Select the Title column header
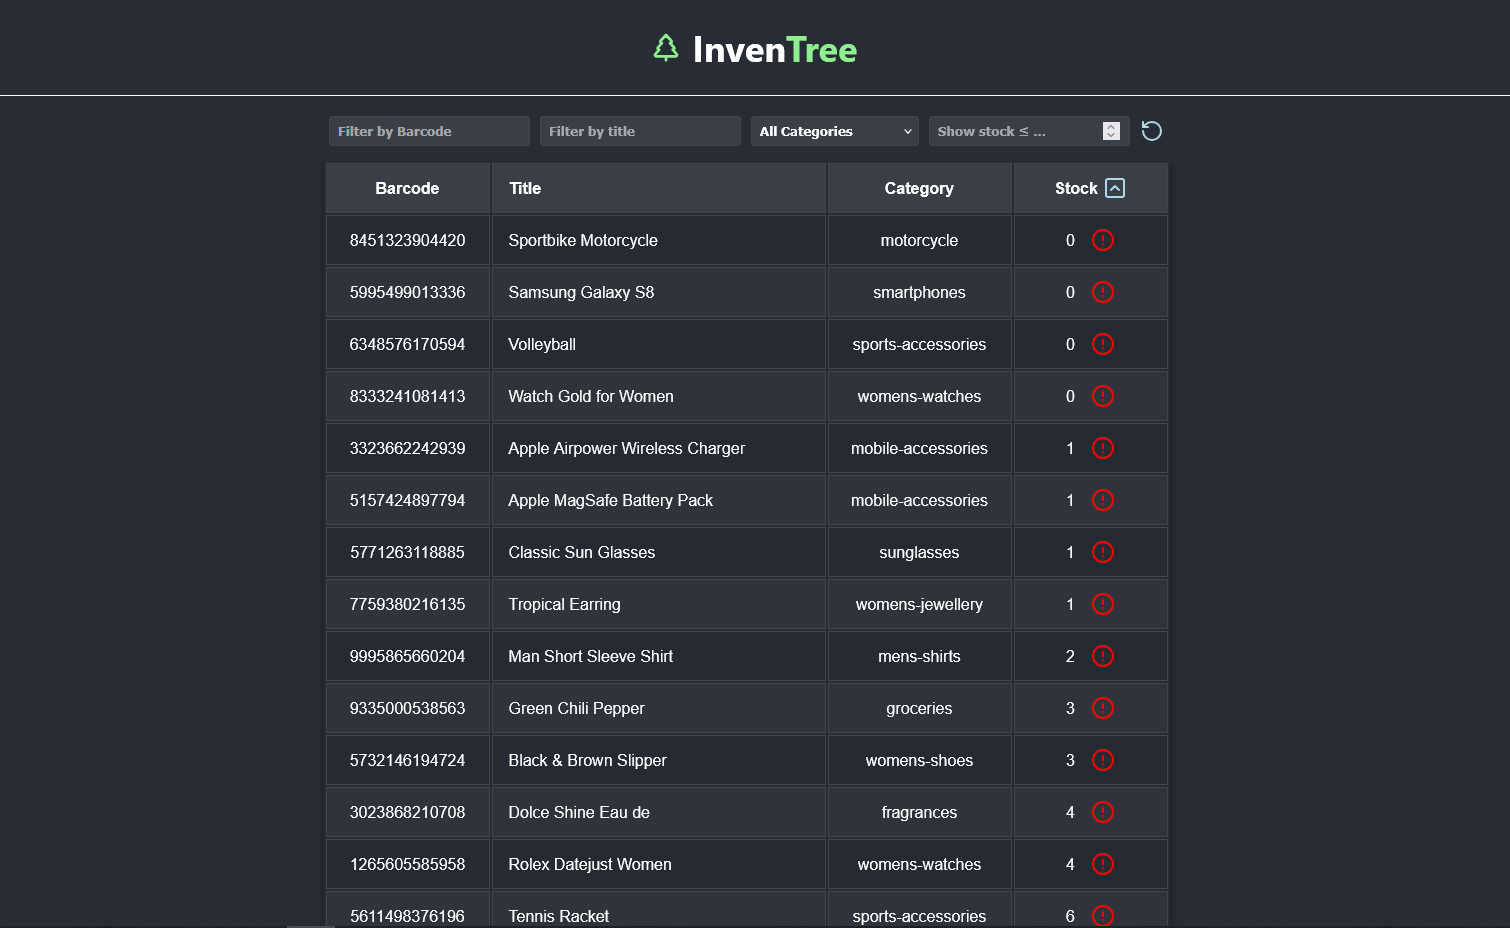The width and height of the screenshot is (1510, 928). click(525, 188)
